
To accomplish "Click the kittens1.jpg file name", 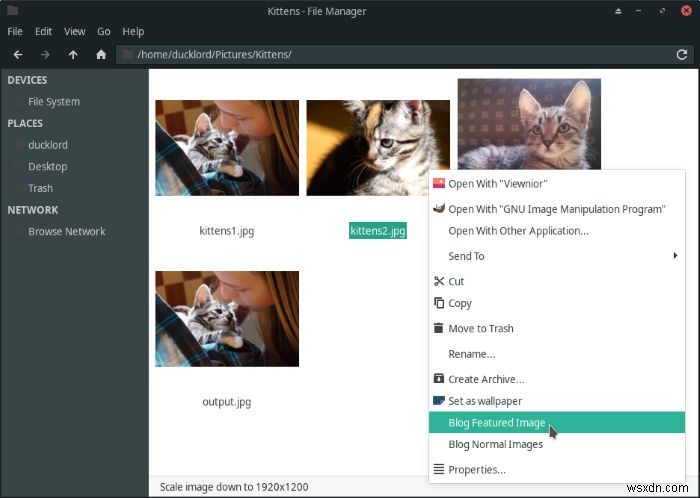I will [227, 231].
